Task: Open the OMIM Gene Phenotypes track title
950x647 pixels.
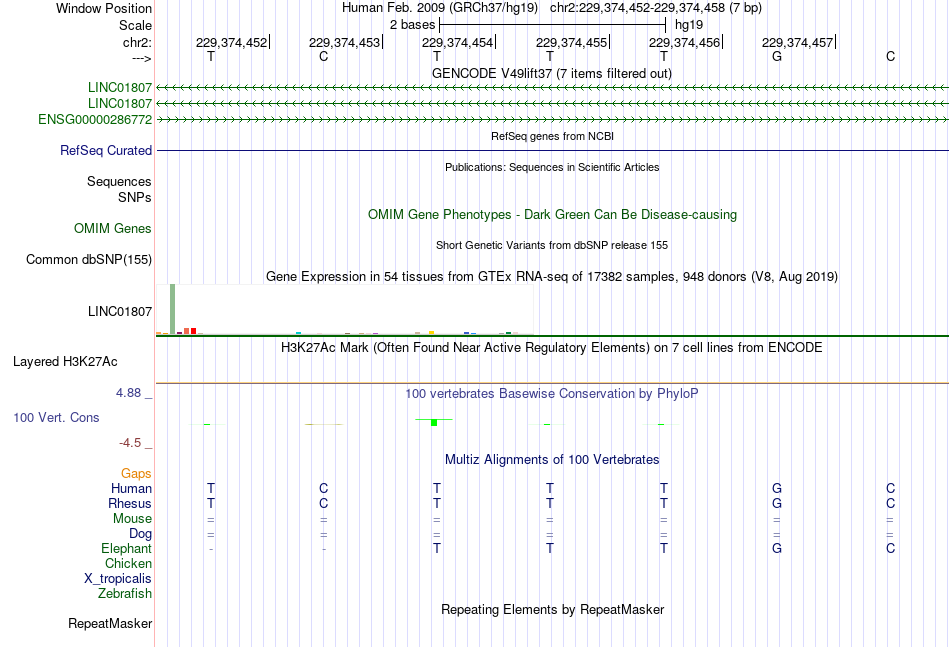Action: 552,214
